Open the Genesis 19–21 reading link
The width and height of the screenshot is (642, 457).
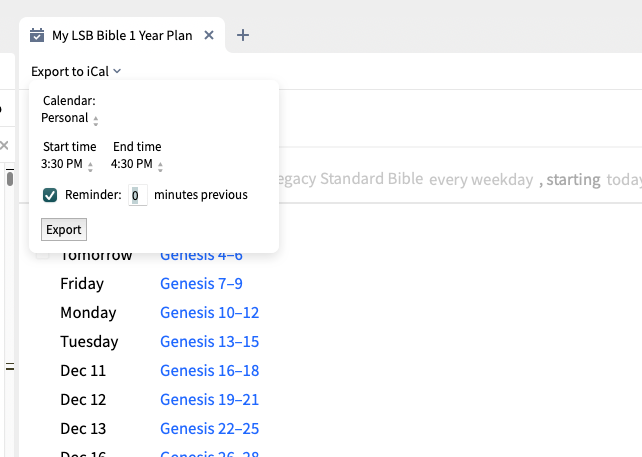pyautogui.click(x=209, y=400)
